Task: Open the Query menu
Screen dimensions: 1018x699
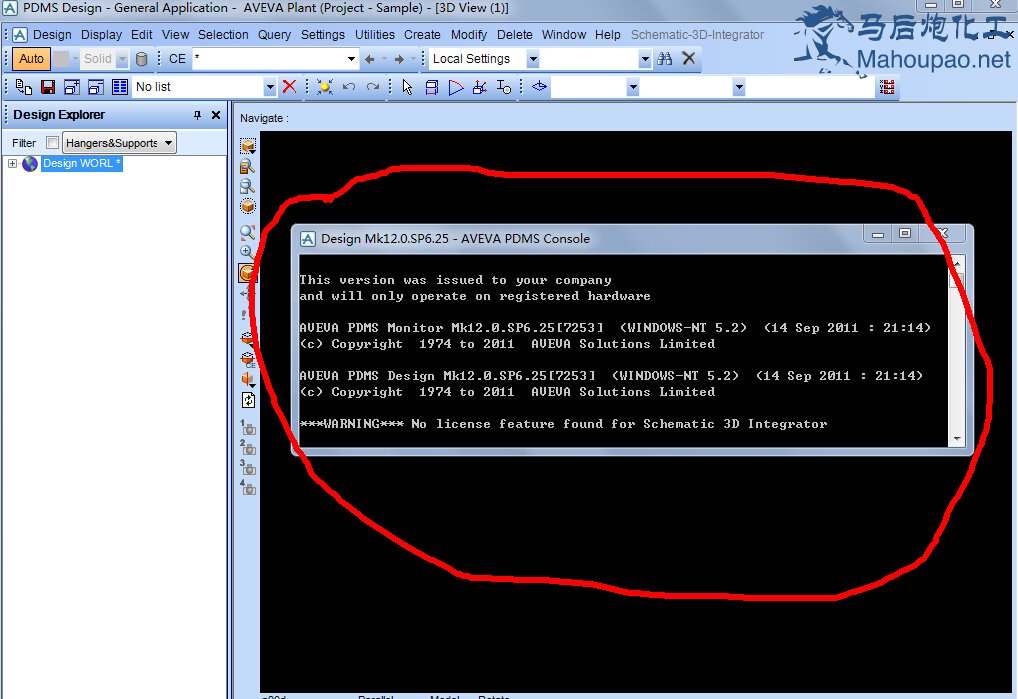Action: click(274, 35)
